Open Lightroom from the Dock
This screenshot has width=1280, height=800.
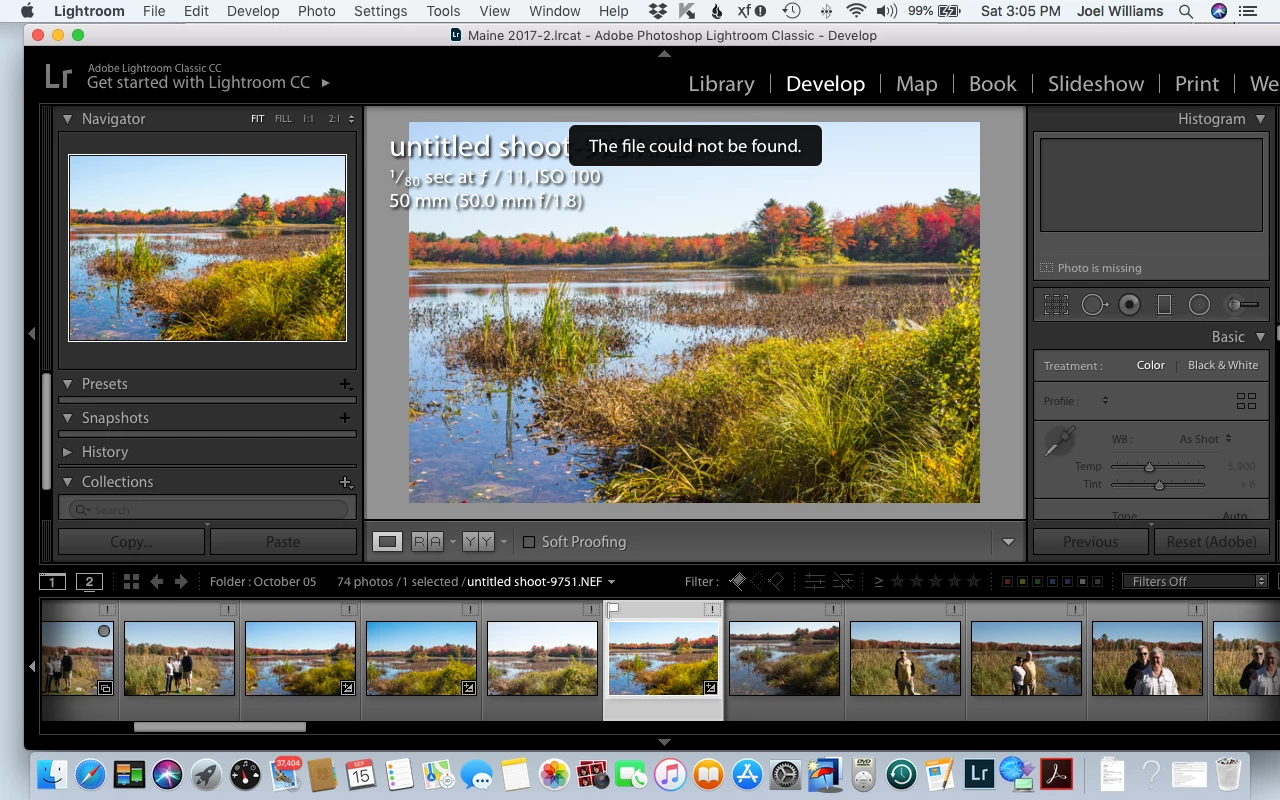[x=979, y=773]
